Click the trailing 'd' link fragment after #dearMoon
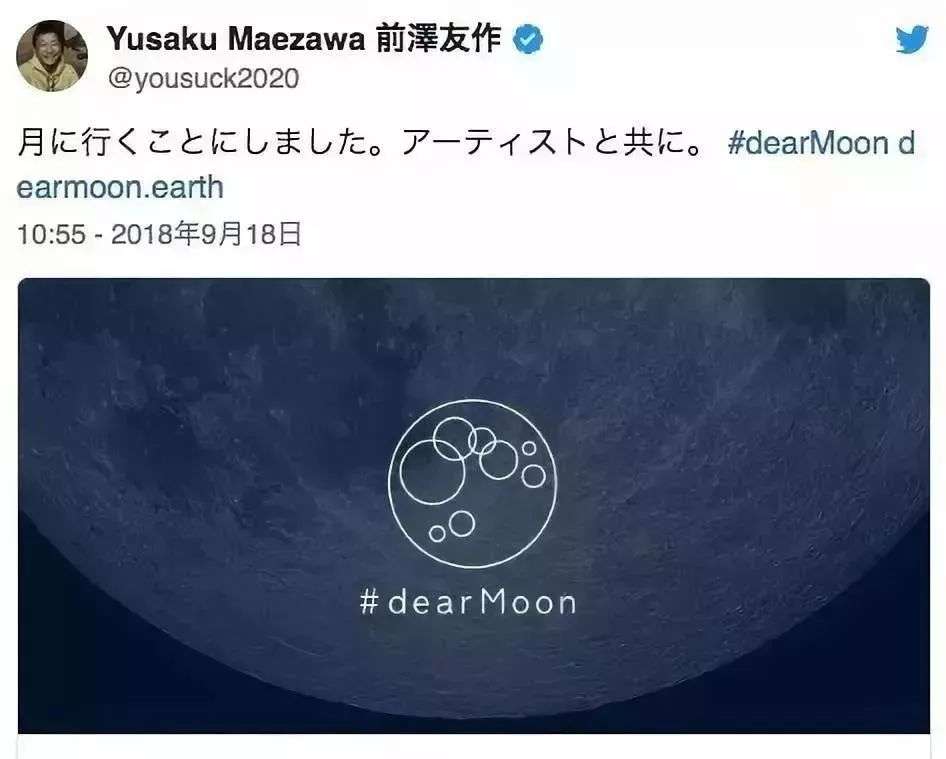This screenshot has width=946, height=759. pyautogui.click(x=907, y=144)
